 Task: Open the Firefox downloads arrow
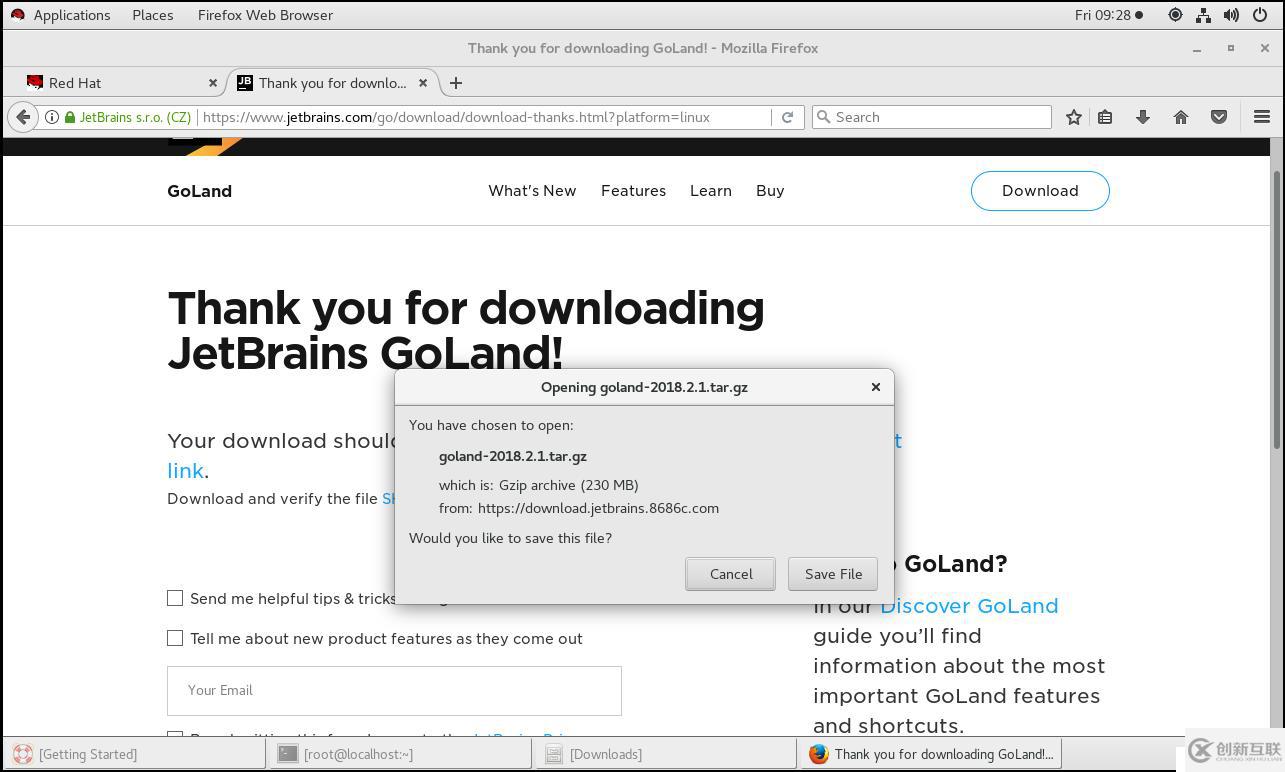tap(1143, 117)
